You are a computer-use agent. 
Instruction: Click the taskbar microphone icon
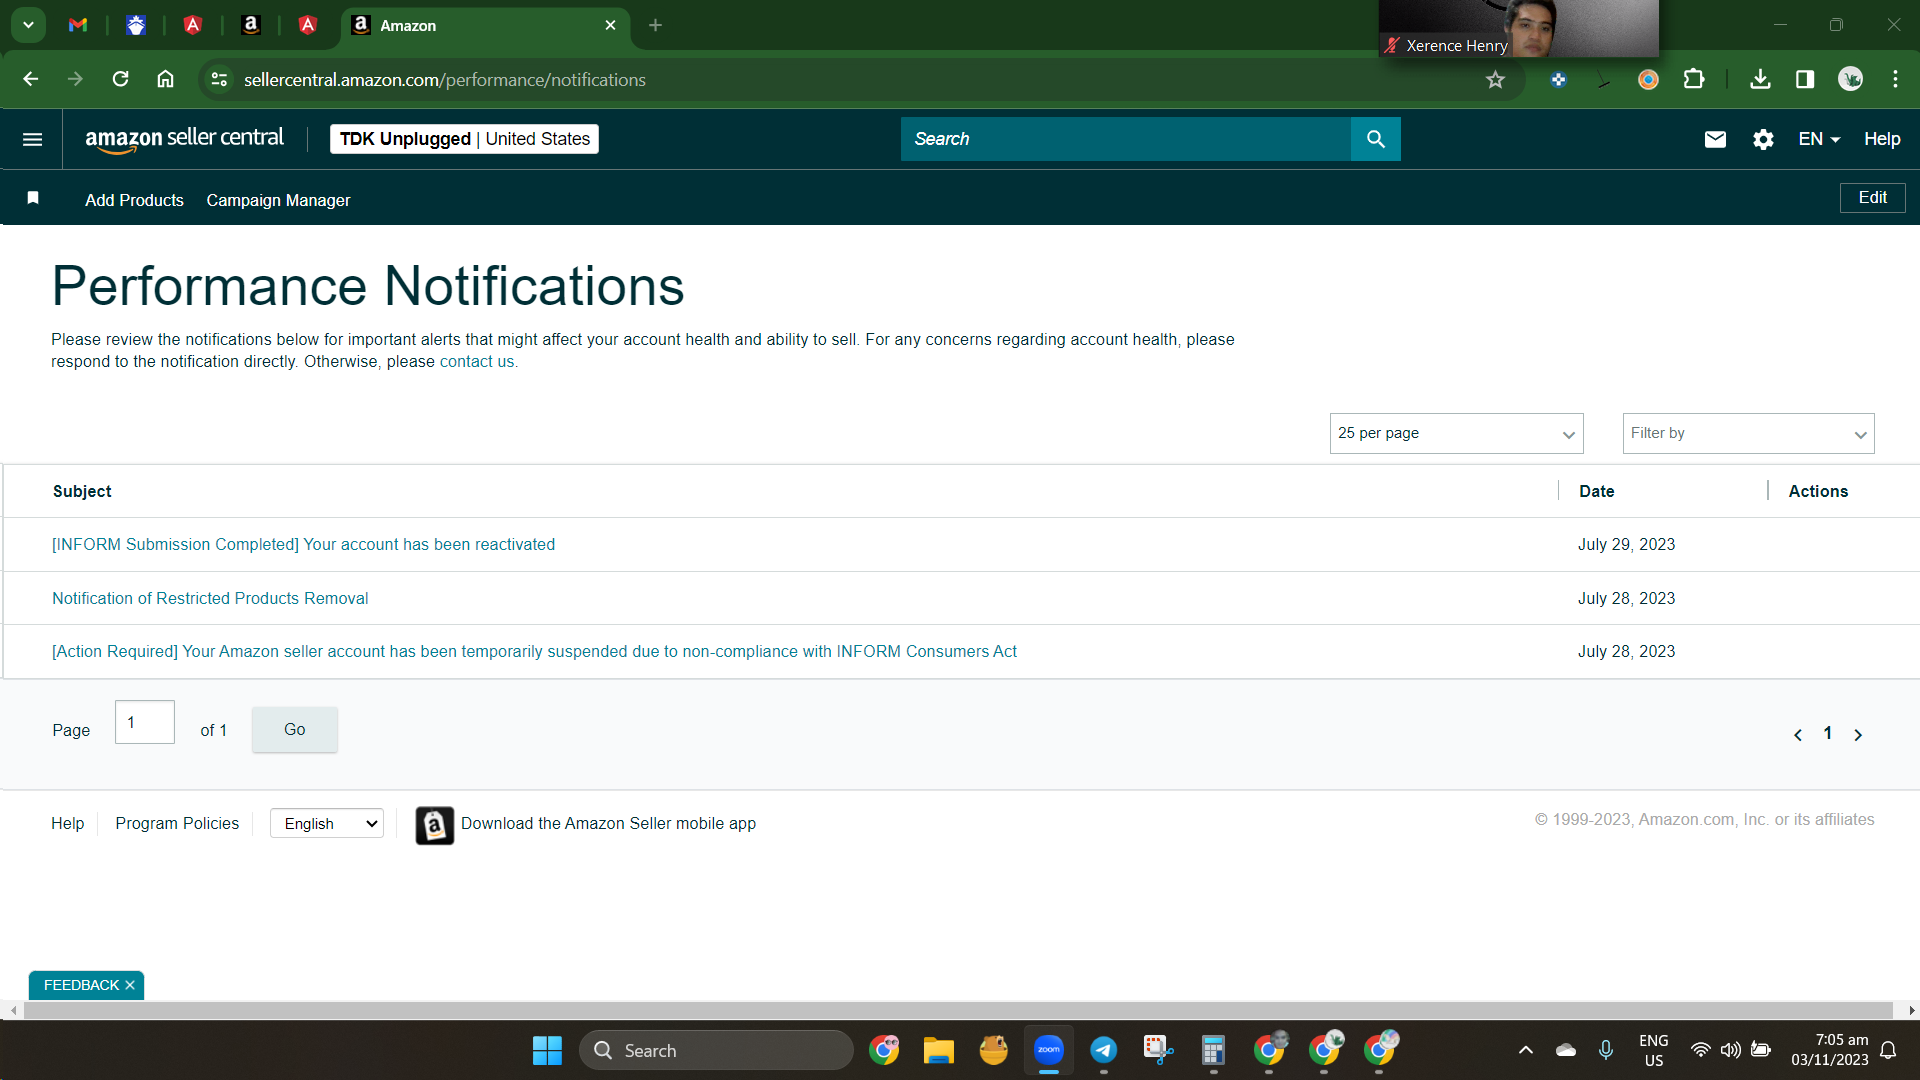click(1605, 1050)
